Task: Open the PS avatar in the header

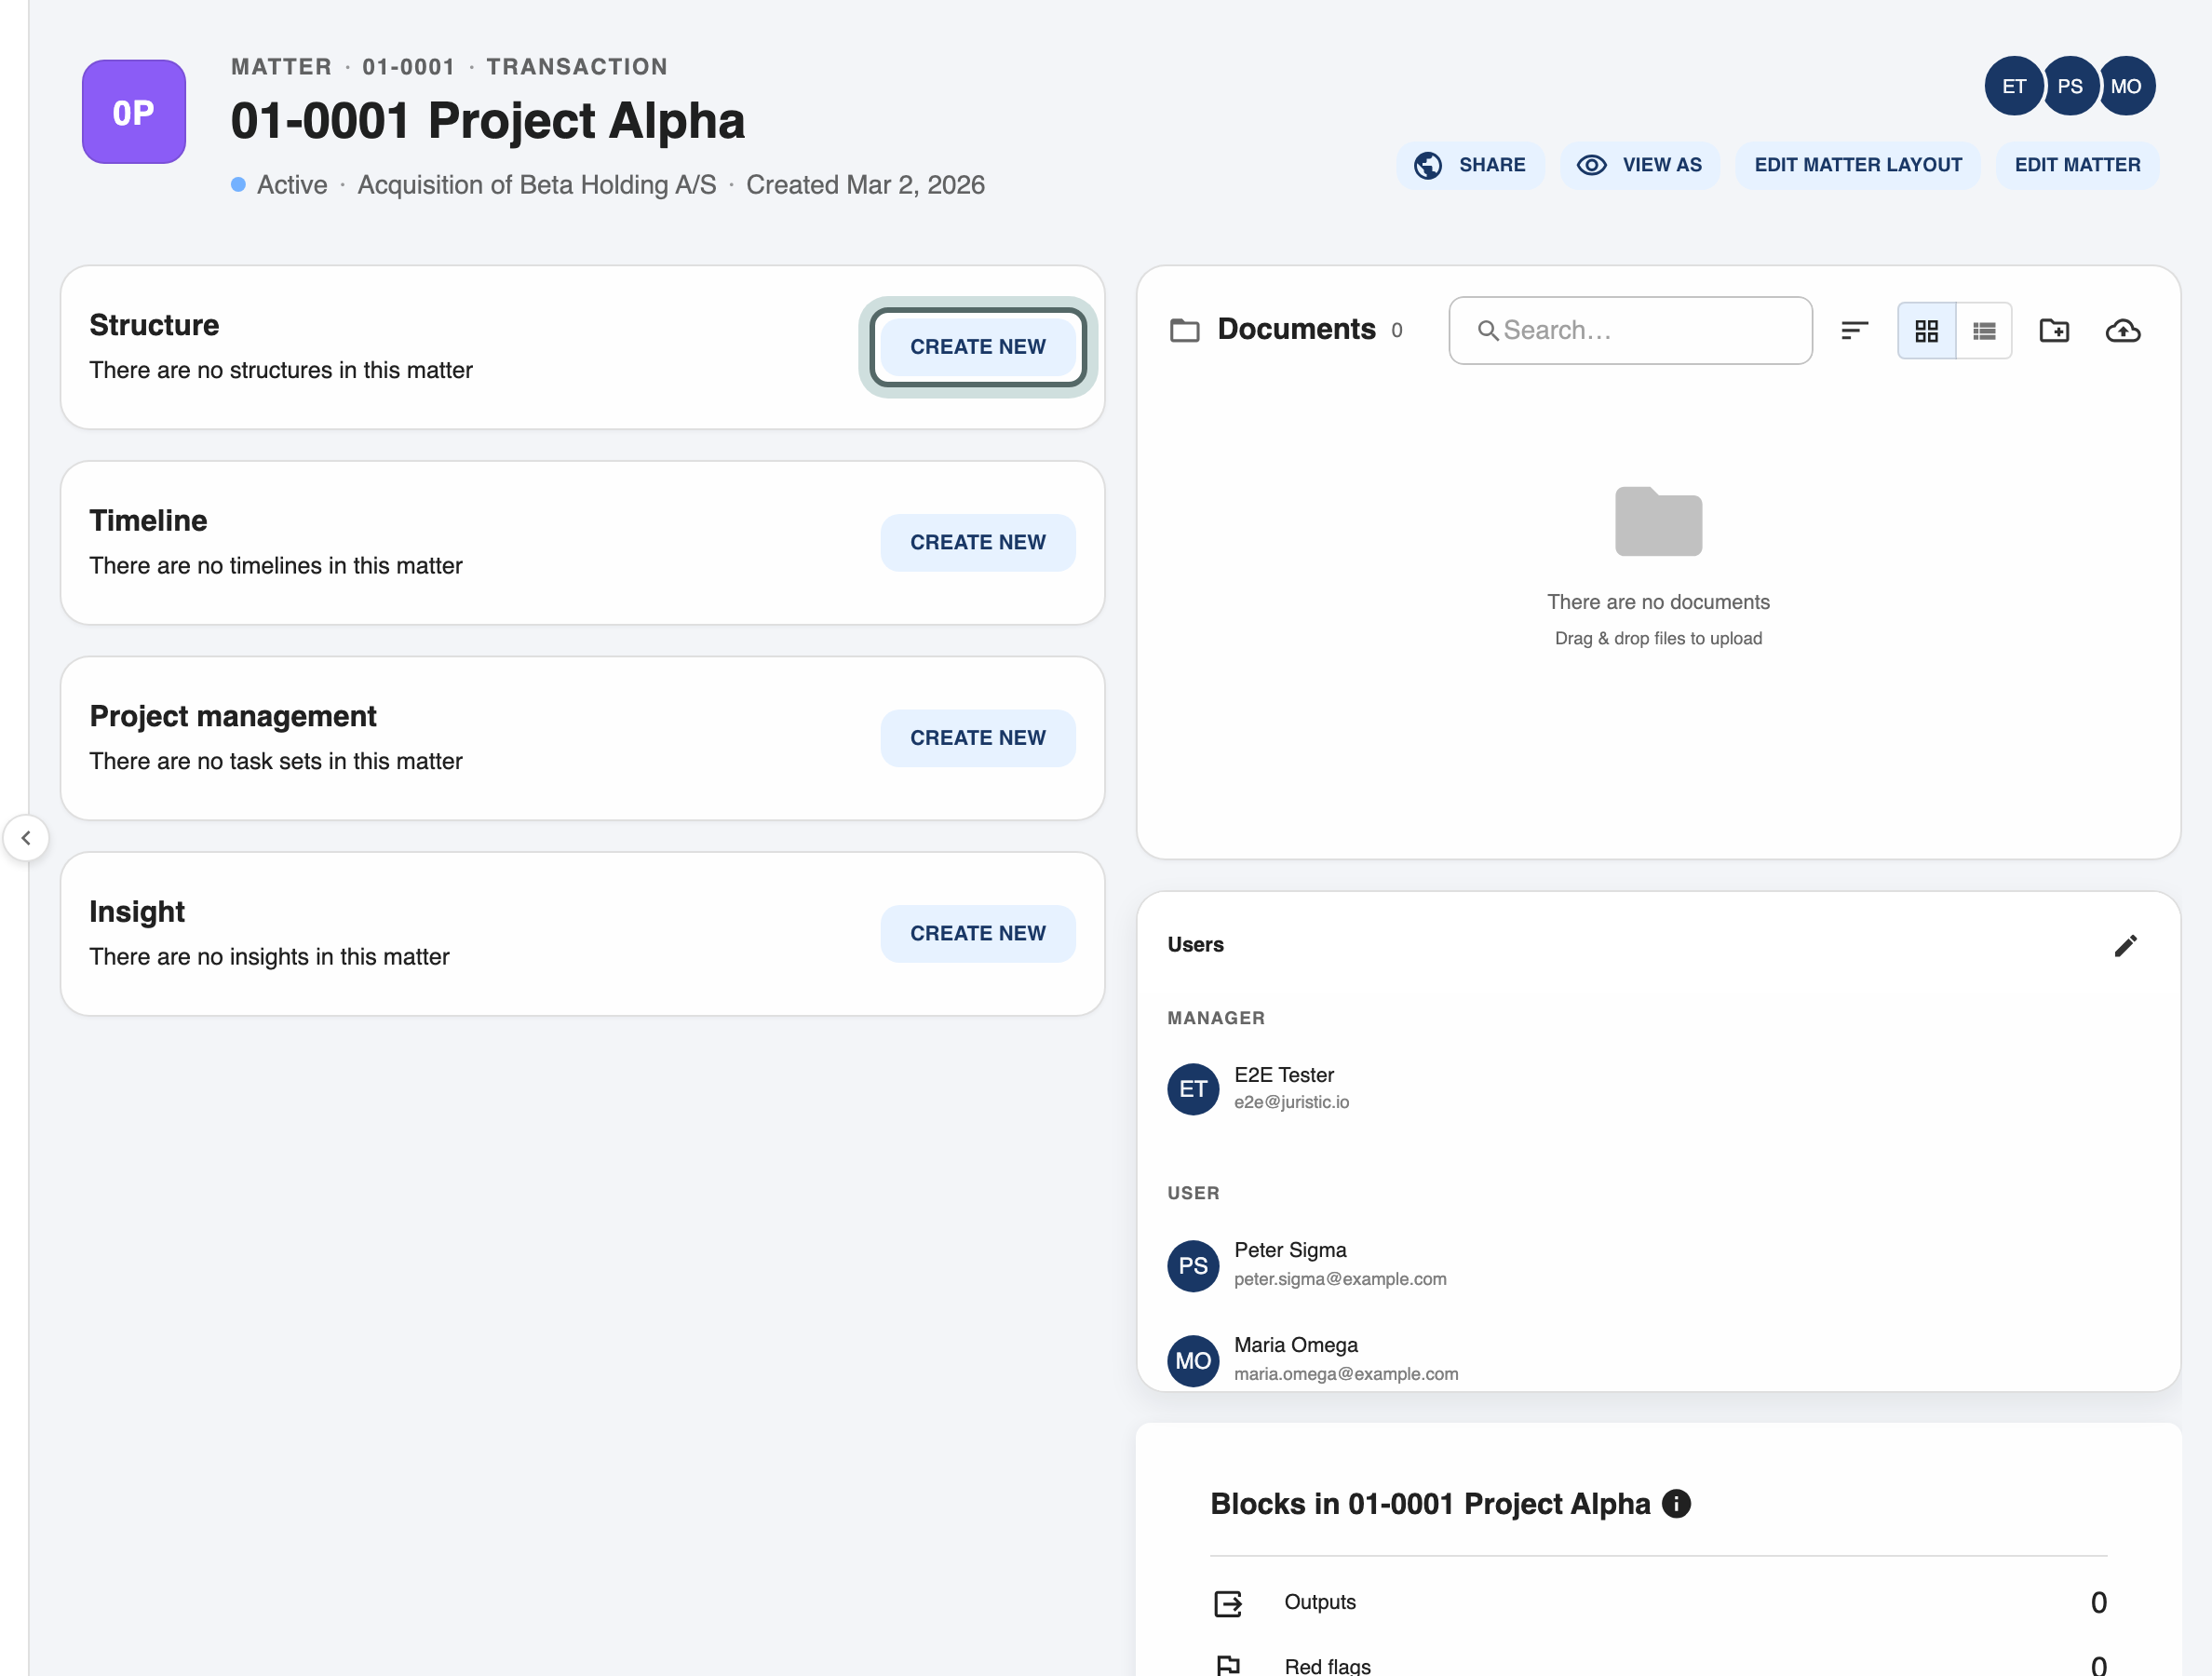Action: [2070, 86]
